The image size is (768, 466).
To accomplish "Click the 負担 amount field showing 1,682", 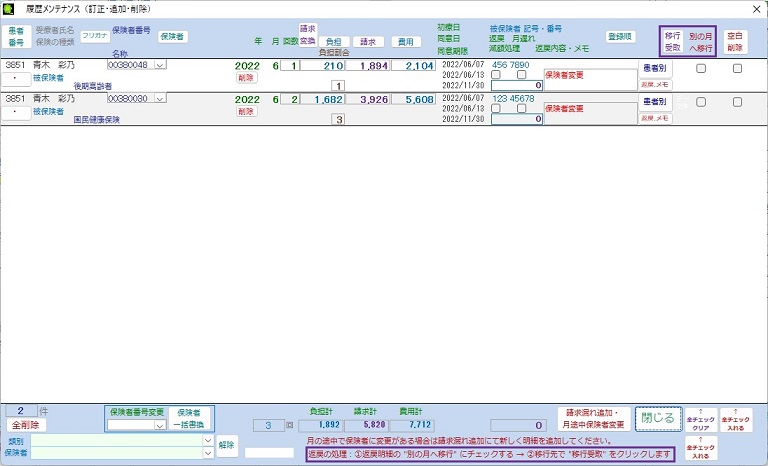I will pyautogui.click(x=322, y=99).
